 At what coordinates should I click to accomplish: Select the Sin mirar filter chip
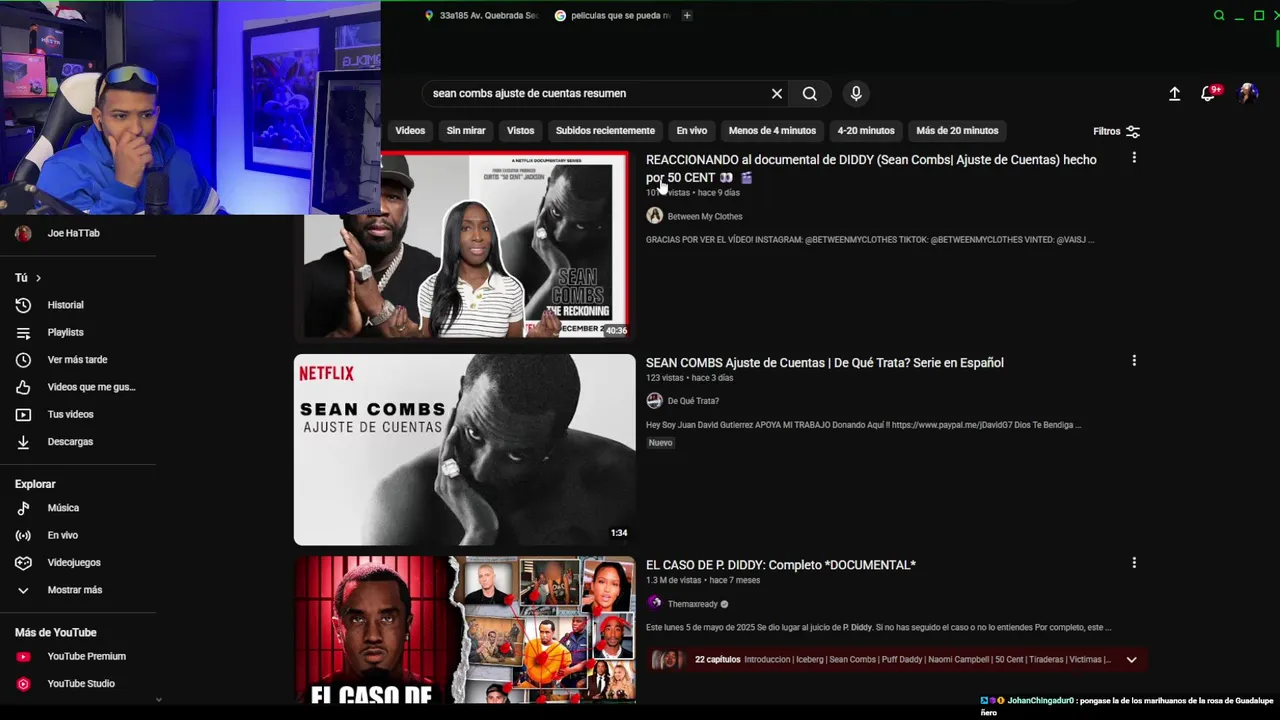tap(466, 130)
